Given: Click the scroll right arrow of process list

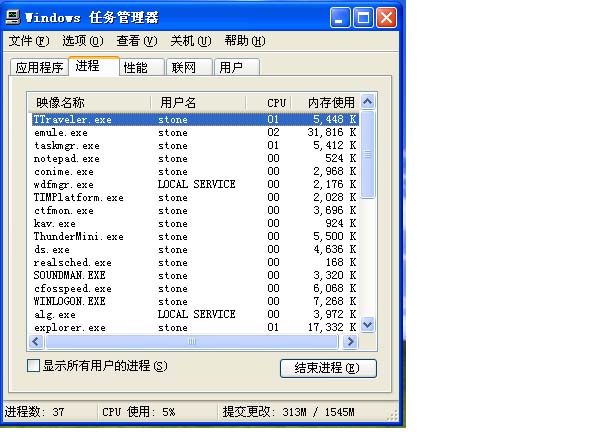Looking at the screenshot, I should click(x=350, y=341).
